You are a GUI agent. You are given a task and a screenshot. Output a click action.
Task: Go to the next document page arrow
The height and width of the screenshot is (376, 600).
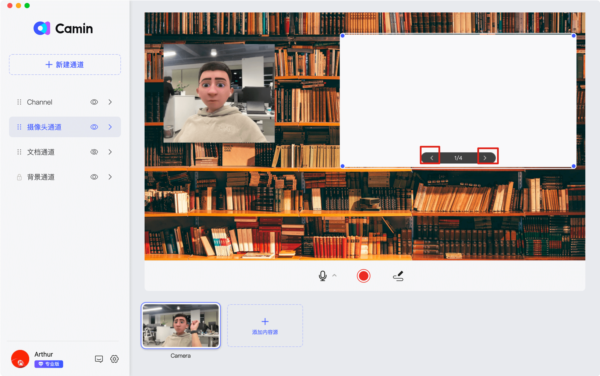[x=485, y=158]
